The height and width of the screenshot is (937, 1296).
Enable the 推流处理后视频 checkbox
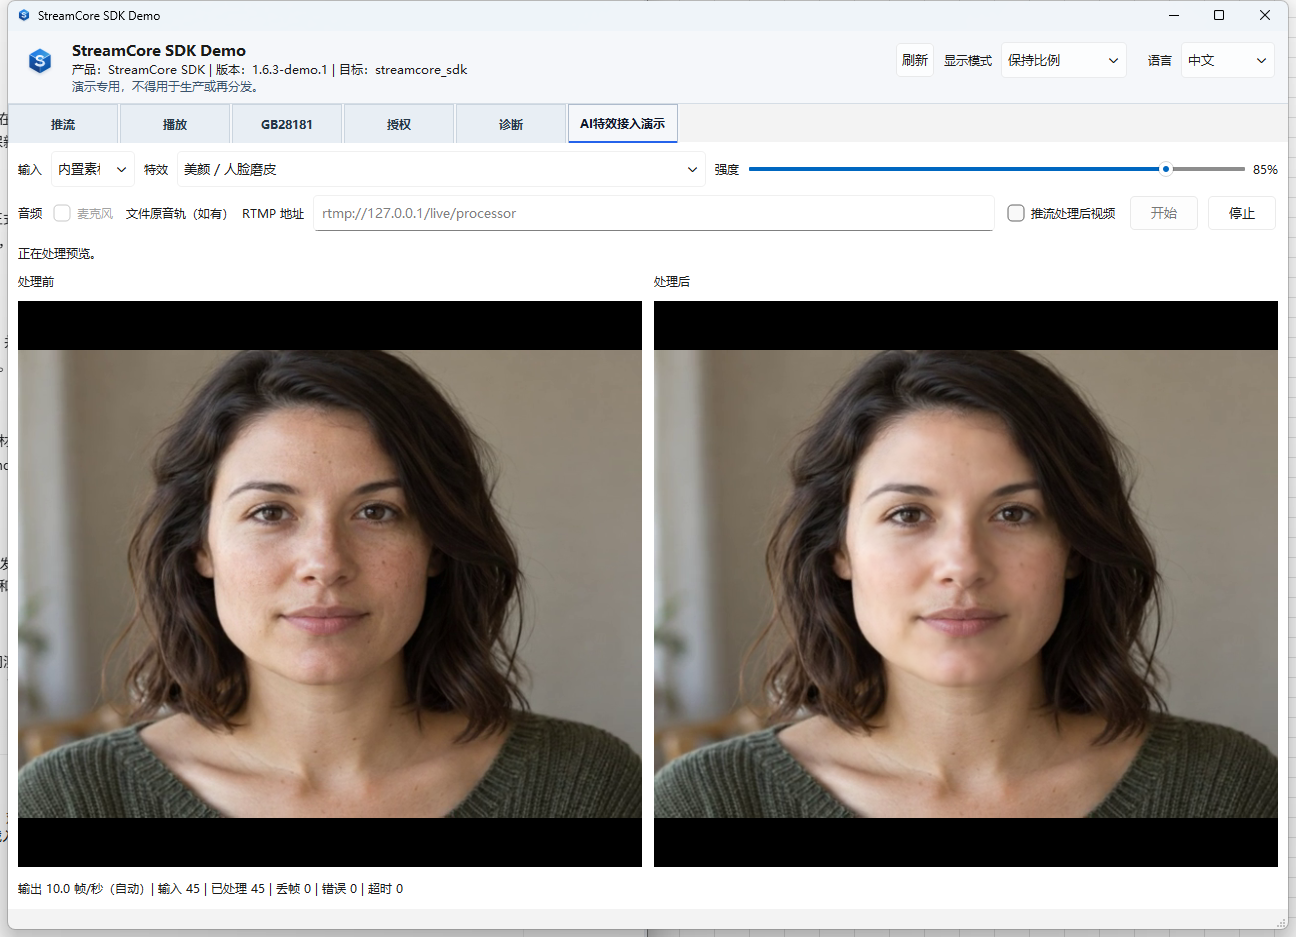coord(1016,213)
